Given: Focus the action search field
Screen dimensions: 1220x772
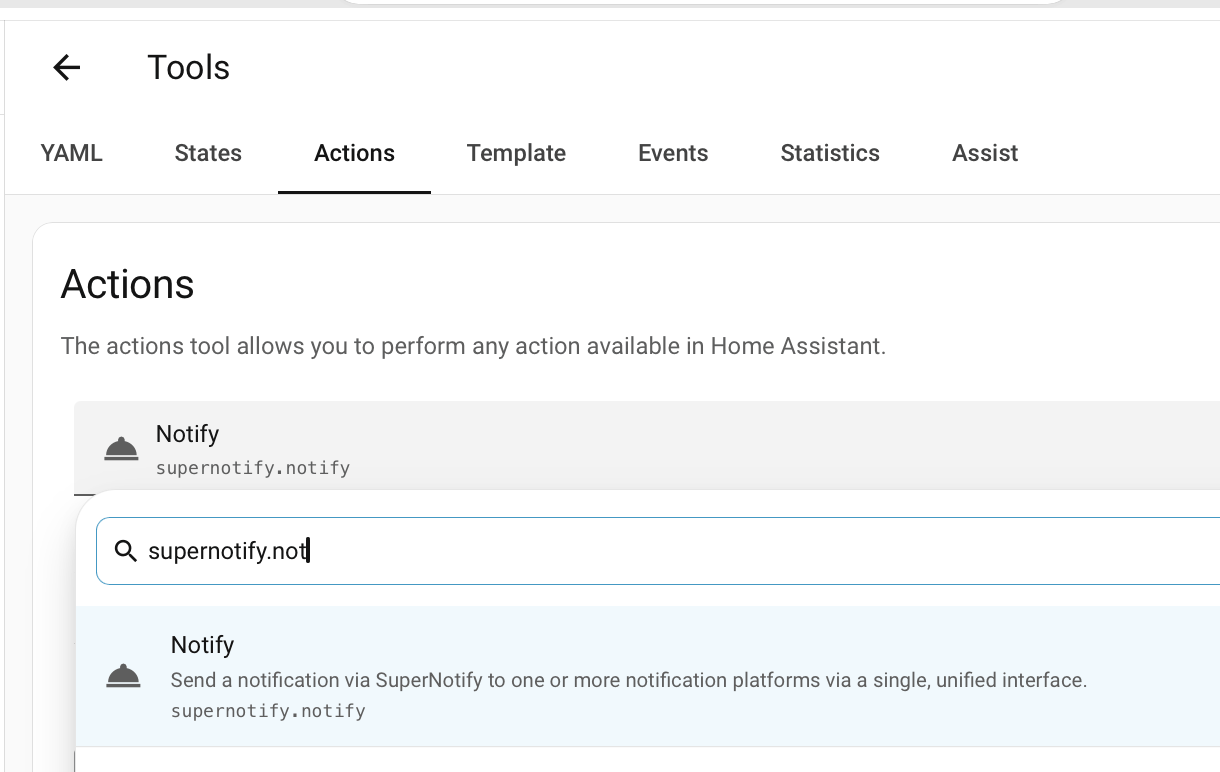Looking at the screenshot, I should pyautogui.click(x=658, y=551).
